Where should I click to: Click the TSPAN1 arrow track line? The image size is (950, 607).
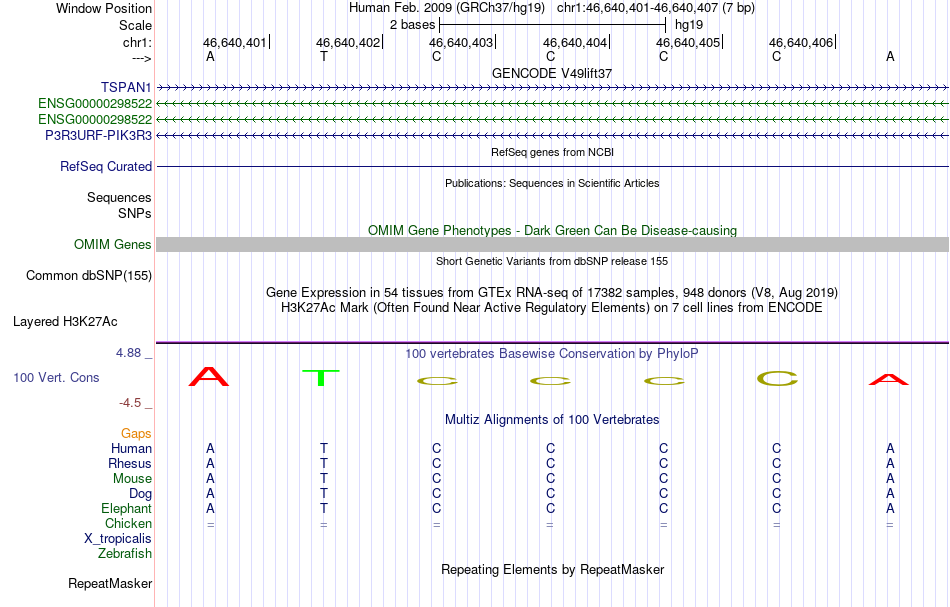click(x=552, y=88)
